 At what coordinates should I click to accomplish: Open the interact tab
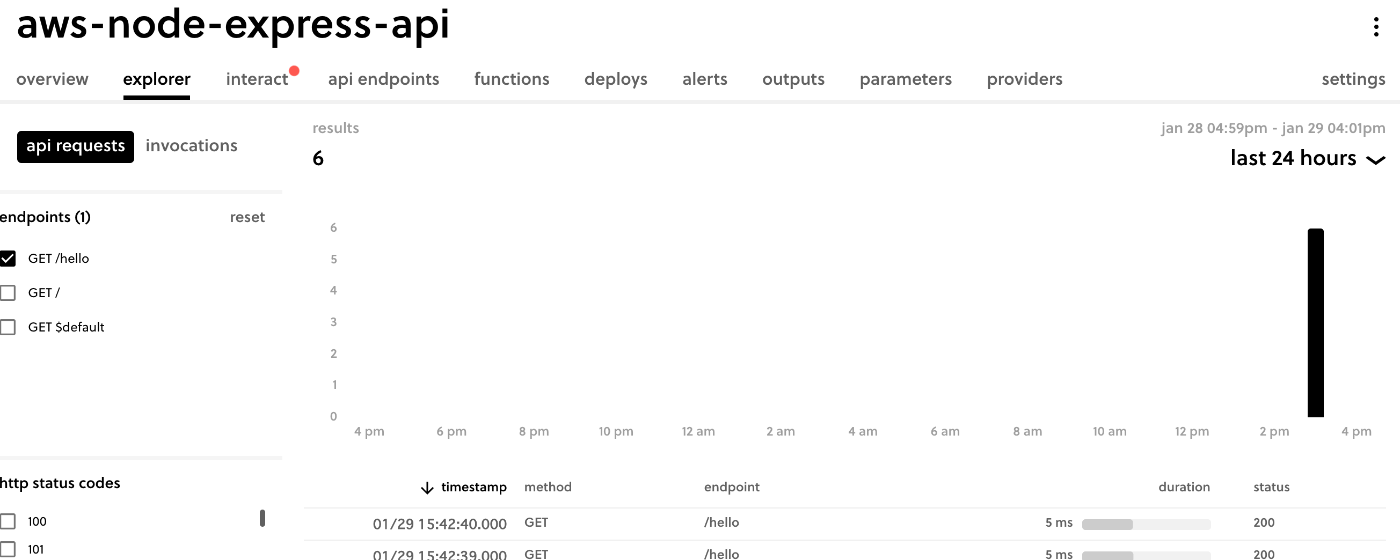pos(257,79)
